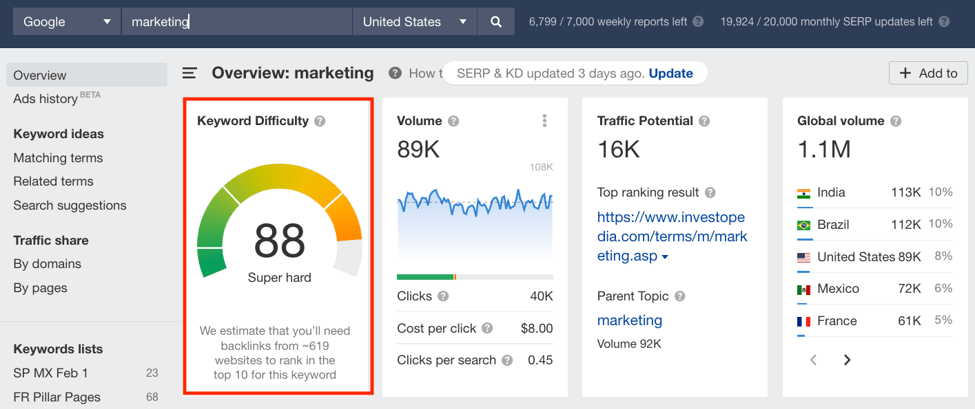
Task: Click help icon next to weekly reports left
Action: coord(698,22)
